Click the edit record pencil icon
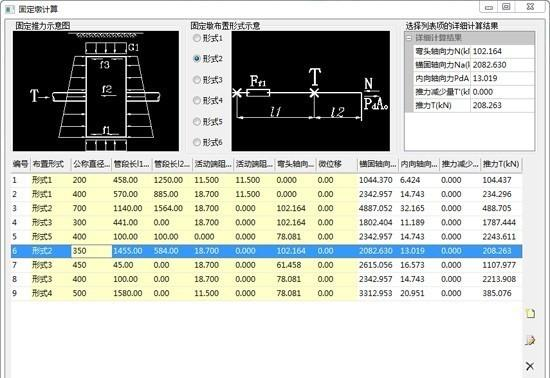This screenshot has height=378, width=550. 530,340
